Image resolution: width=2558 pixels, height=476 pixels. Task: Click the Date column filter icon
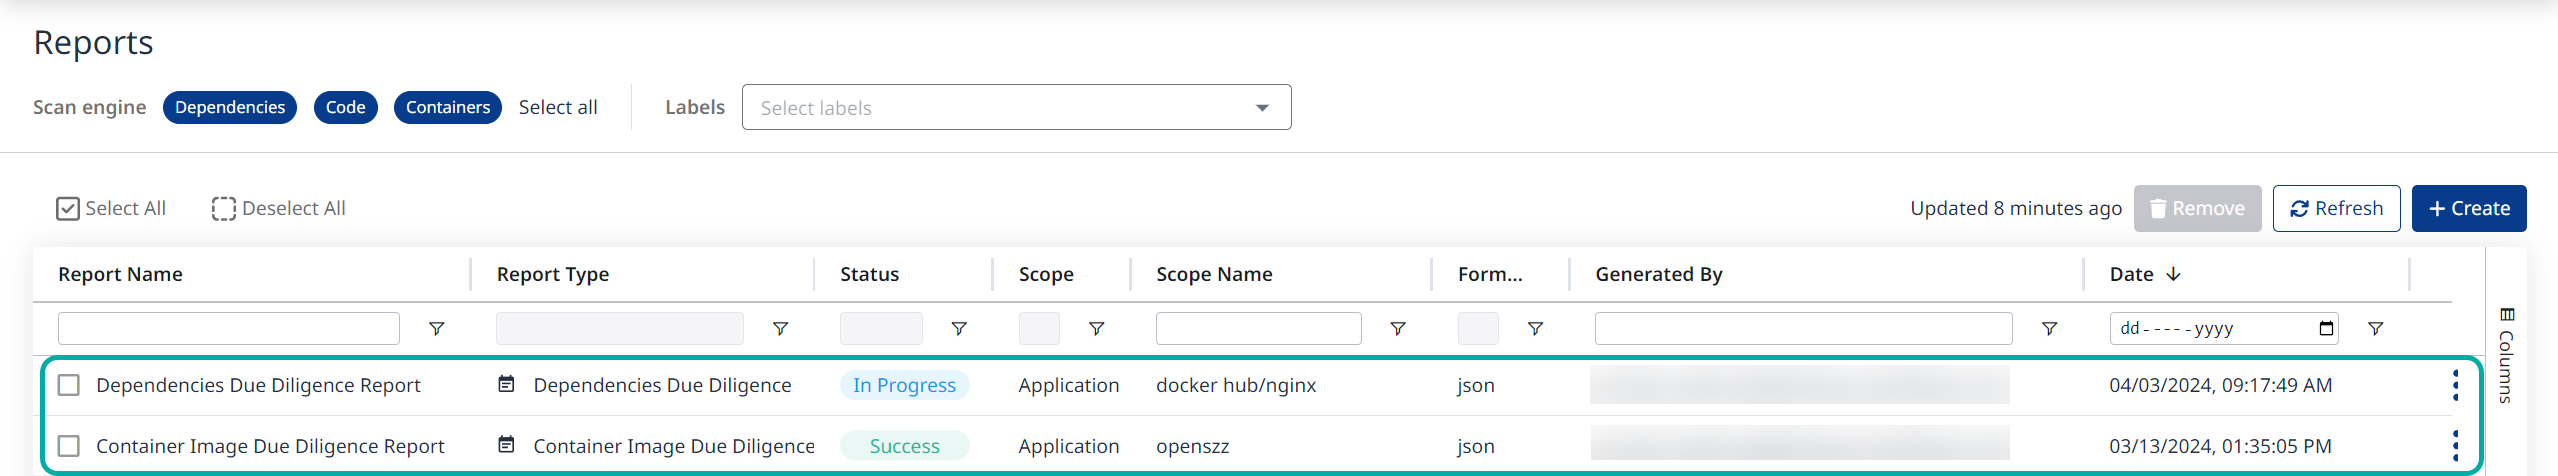[2375, 329]
